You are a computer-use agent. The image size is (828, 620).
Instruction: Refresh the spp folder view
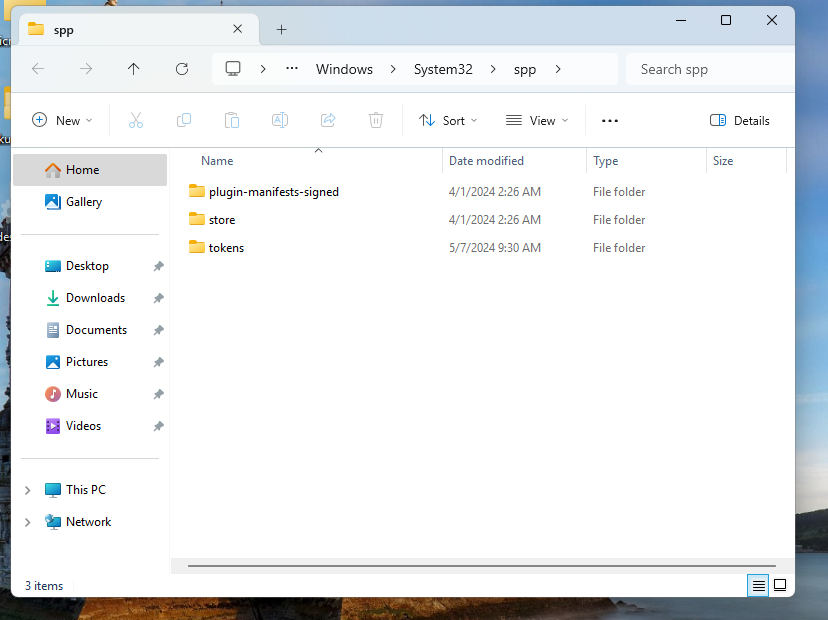tap(182, 69)
